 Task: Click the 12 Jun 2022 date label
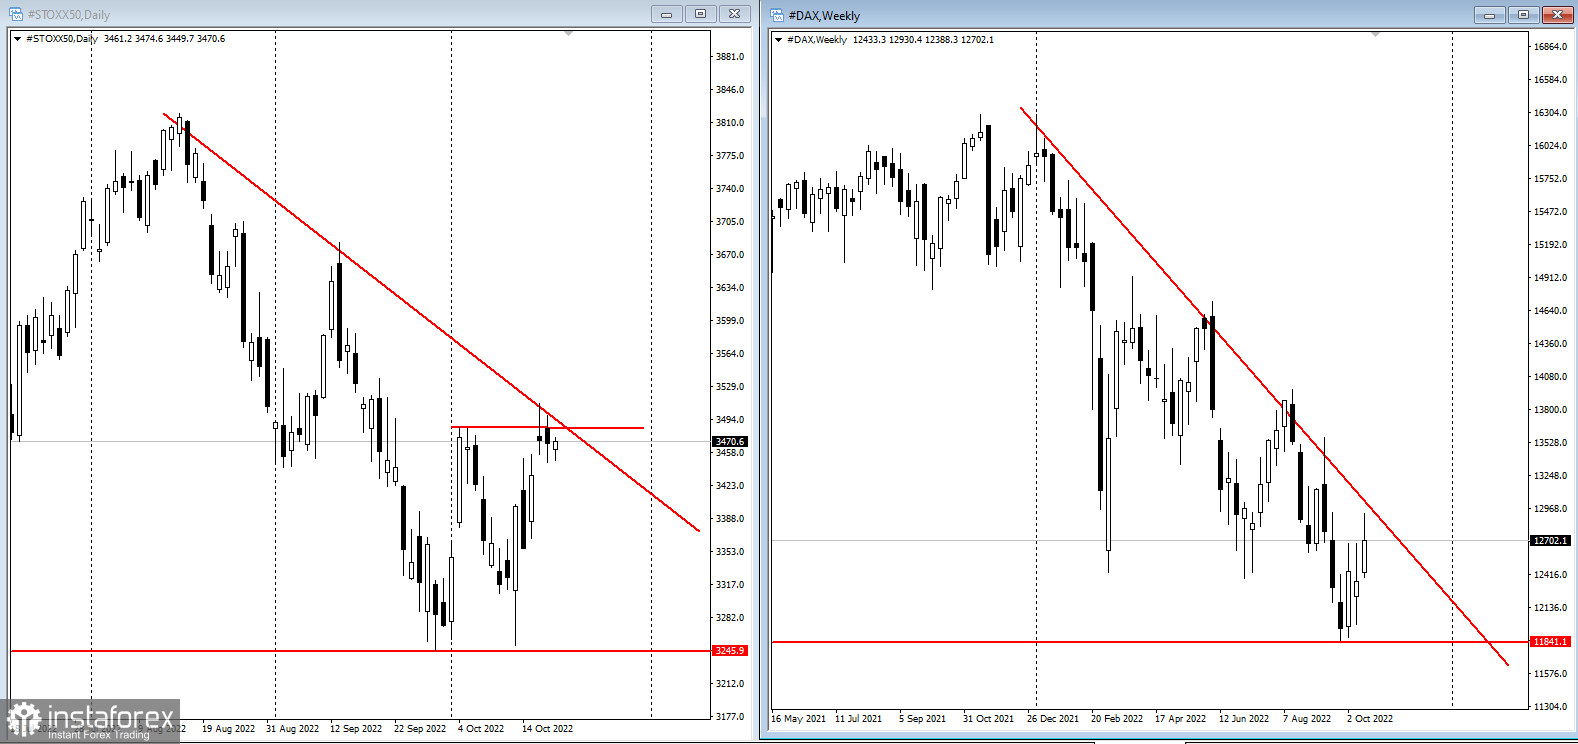point(1244,719)
